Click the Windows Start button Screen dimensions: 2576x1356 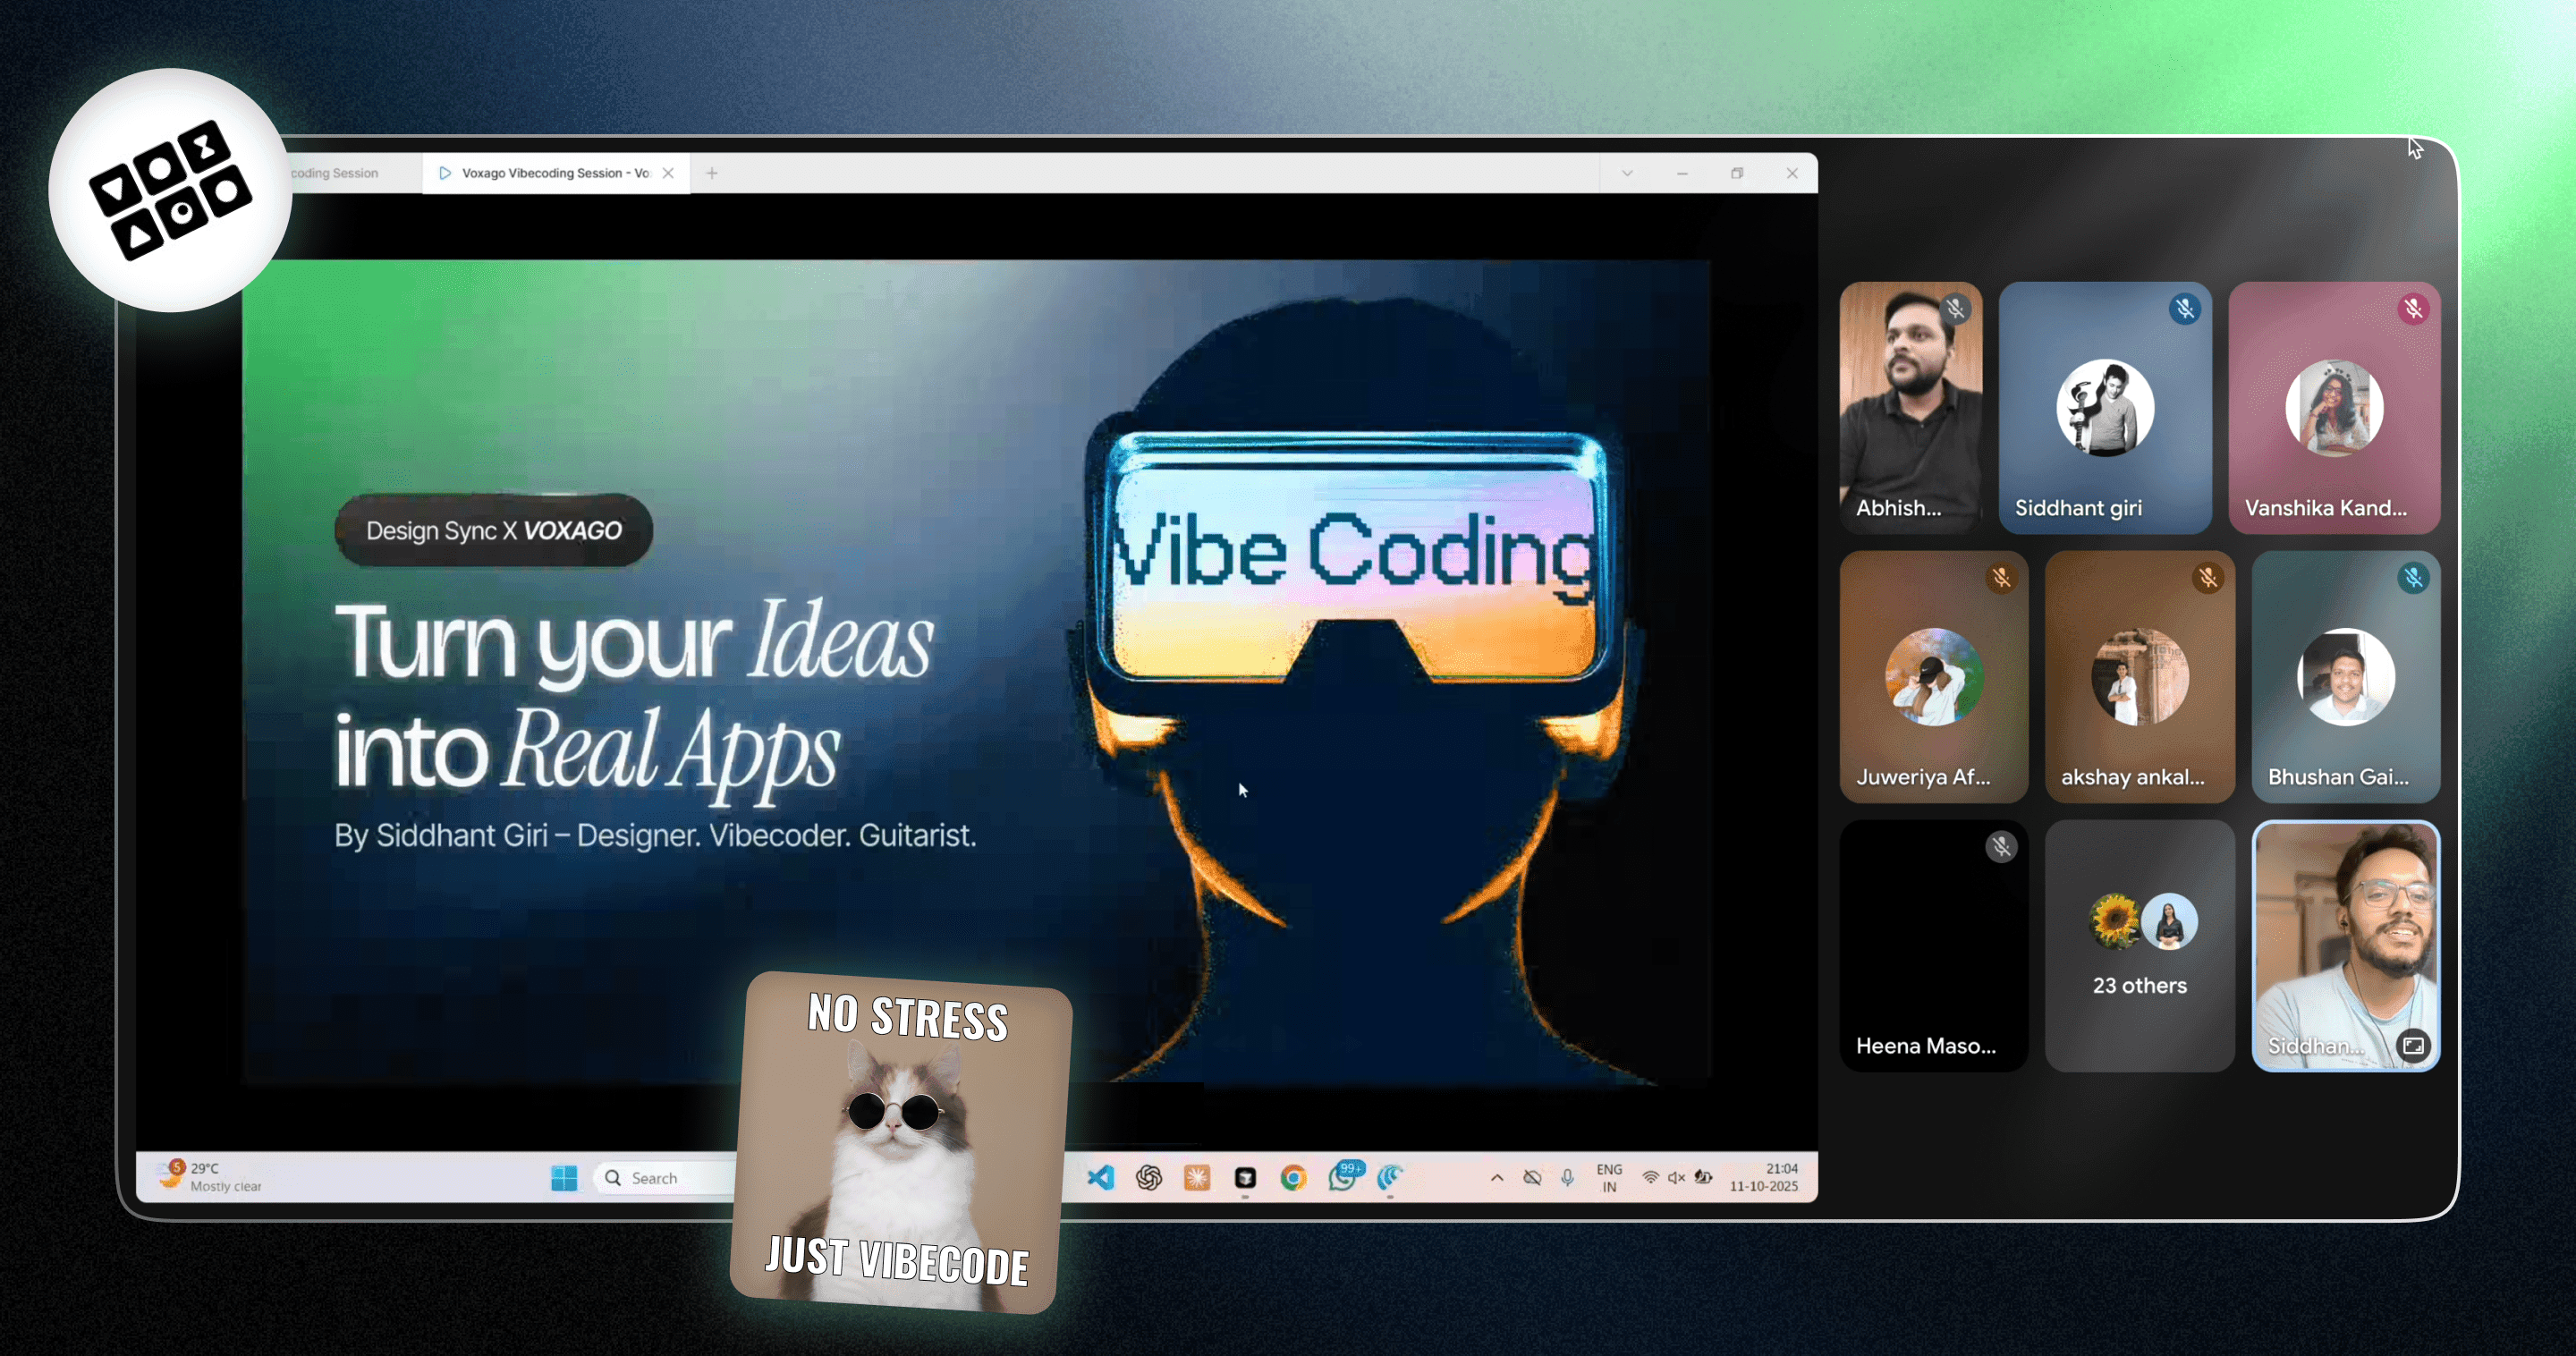pos(564,1177)
